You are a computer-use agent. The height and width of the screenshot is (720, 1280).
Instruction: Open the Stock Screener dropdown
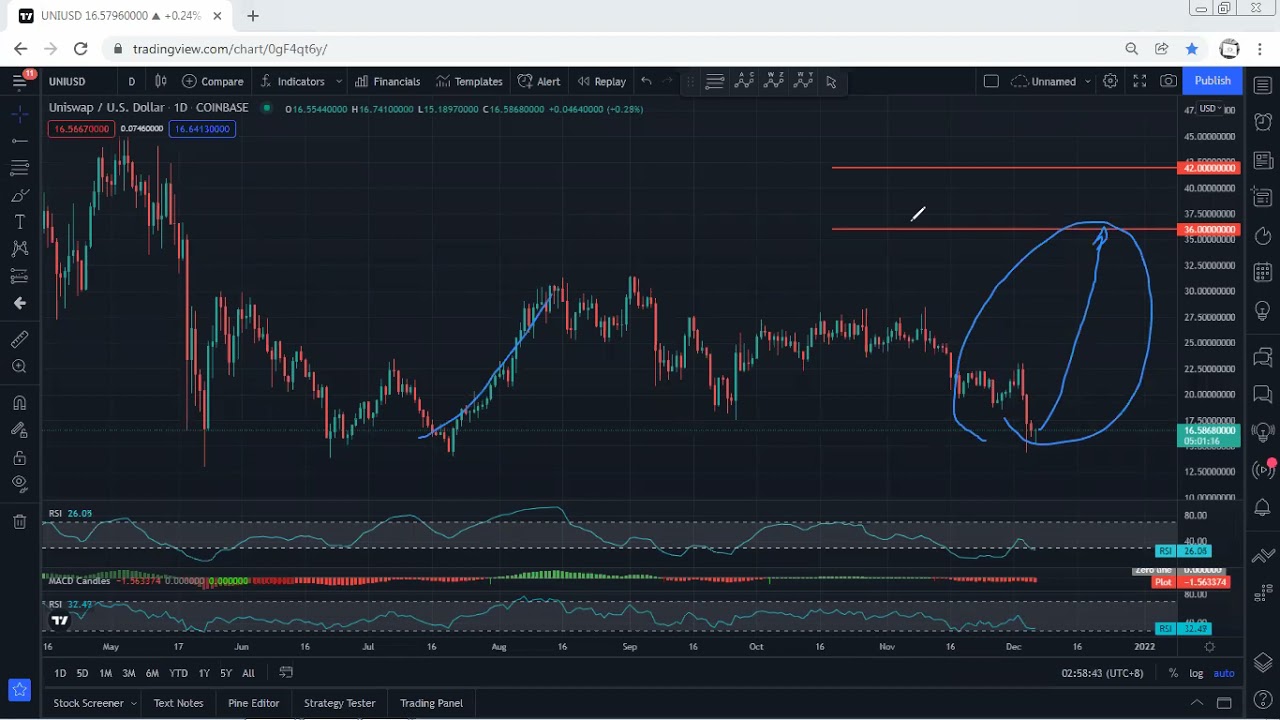(95, 703)
